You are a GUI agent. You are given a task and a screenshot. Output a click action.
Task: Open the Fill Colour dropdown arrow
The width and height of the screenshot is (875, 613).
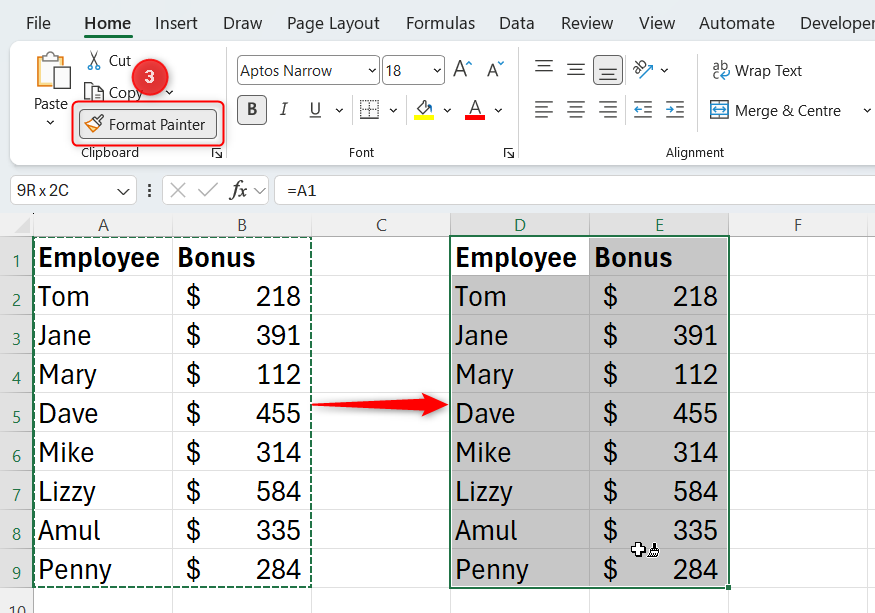(x=448, y=111)
